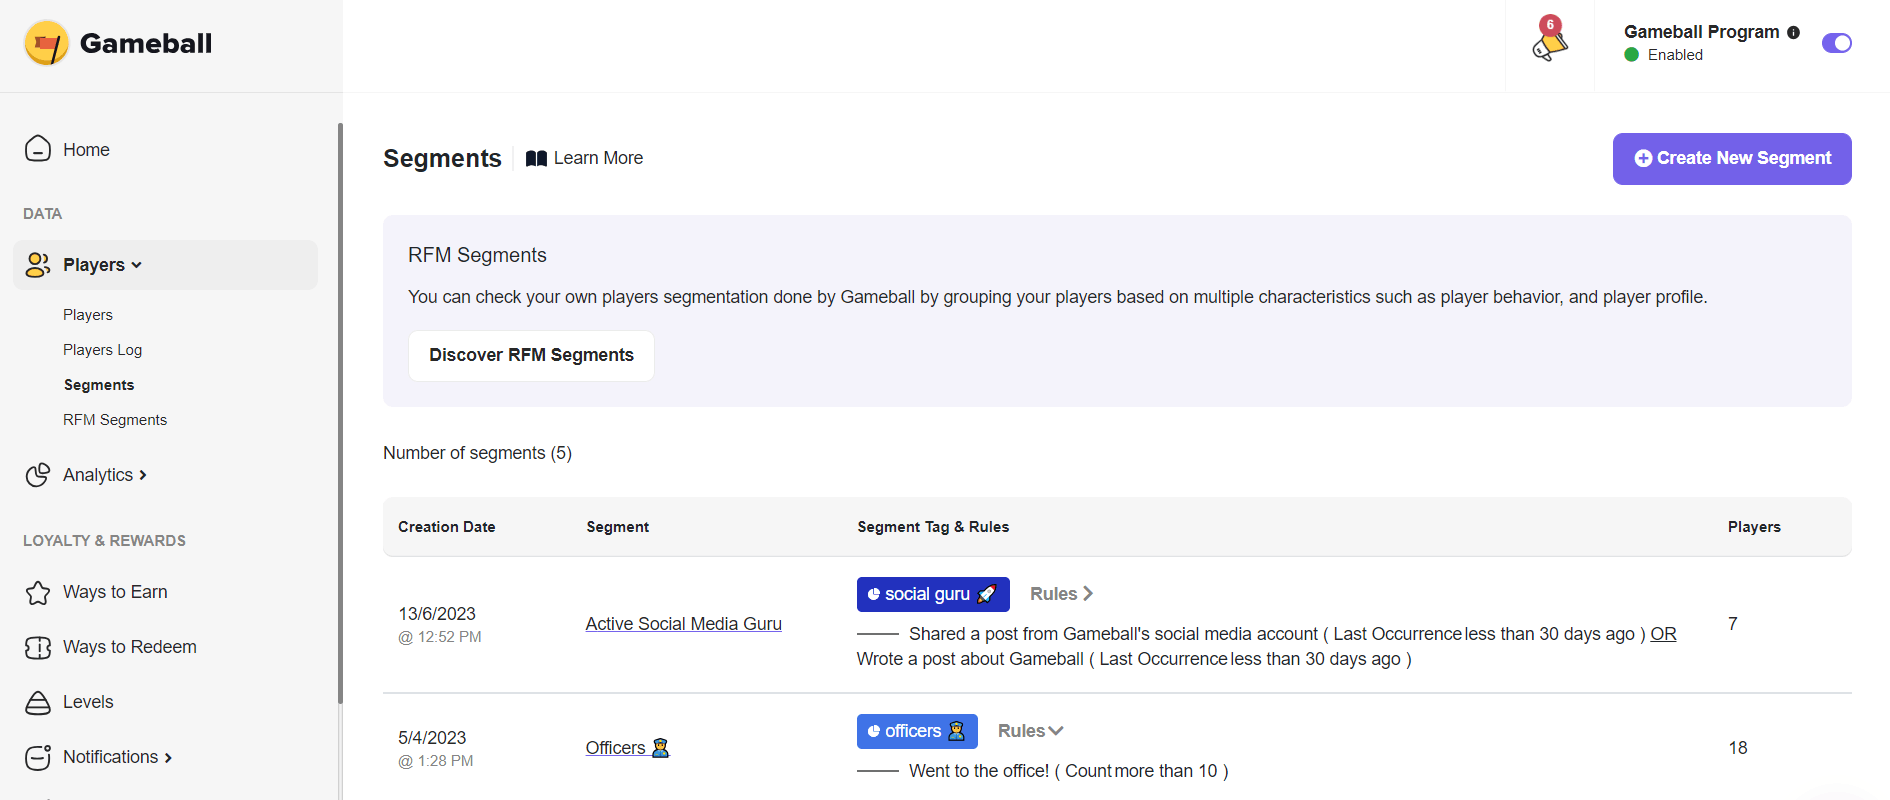This screenshot has width=1890, height=800.
Task: Click the Gameball logo icon
Action: (x=46, y=43)
